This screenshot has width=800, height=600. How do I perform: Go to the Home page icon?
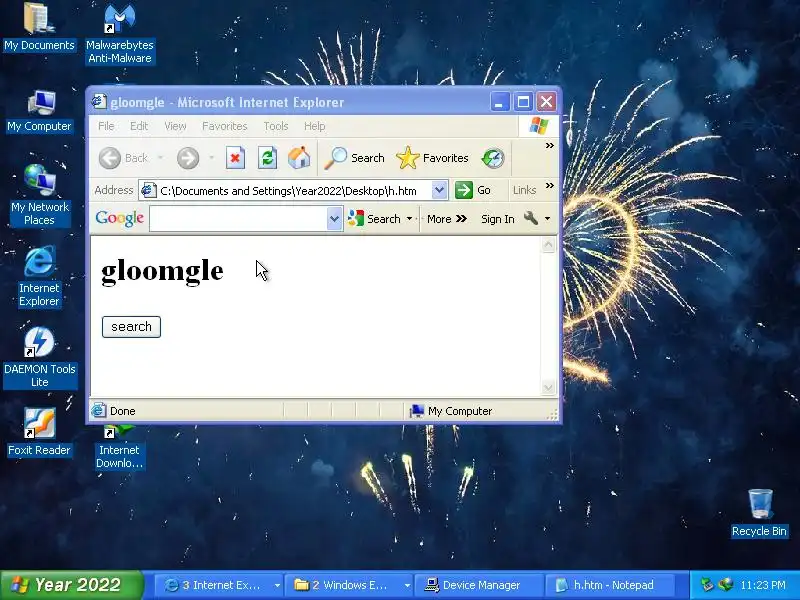[299, 158]
